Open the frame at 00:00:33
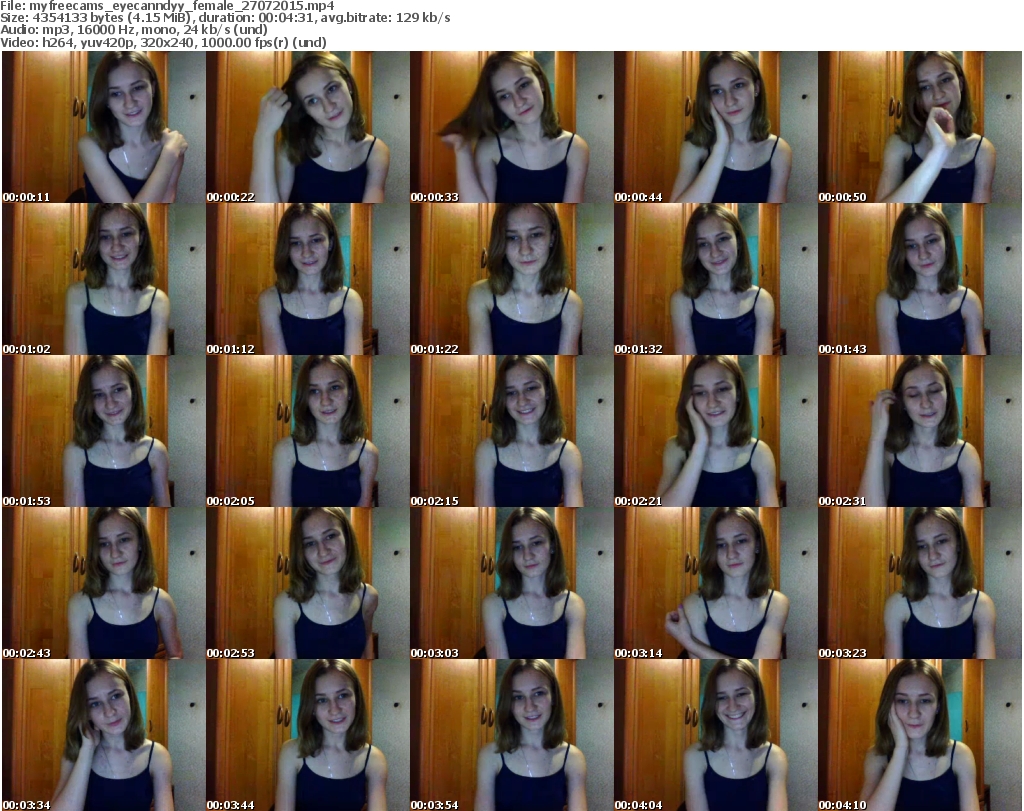The height and width of the screenshot is (811, 1024). [x=511, y=127]
